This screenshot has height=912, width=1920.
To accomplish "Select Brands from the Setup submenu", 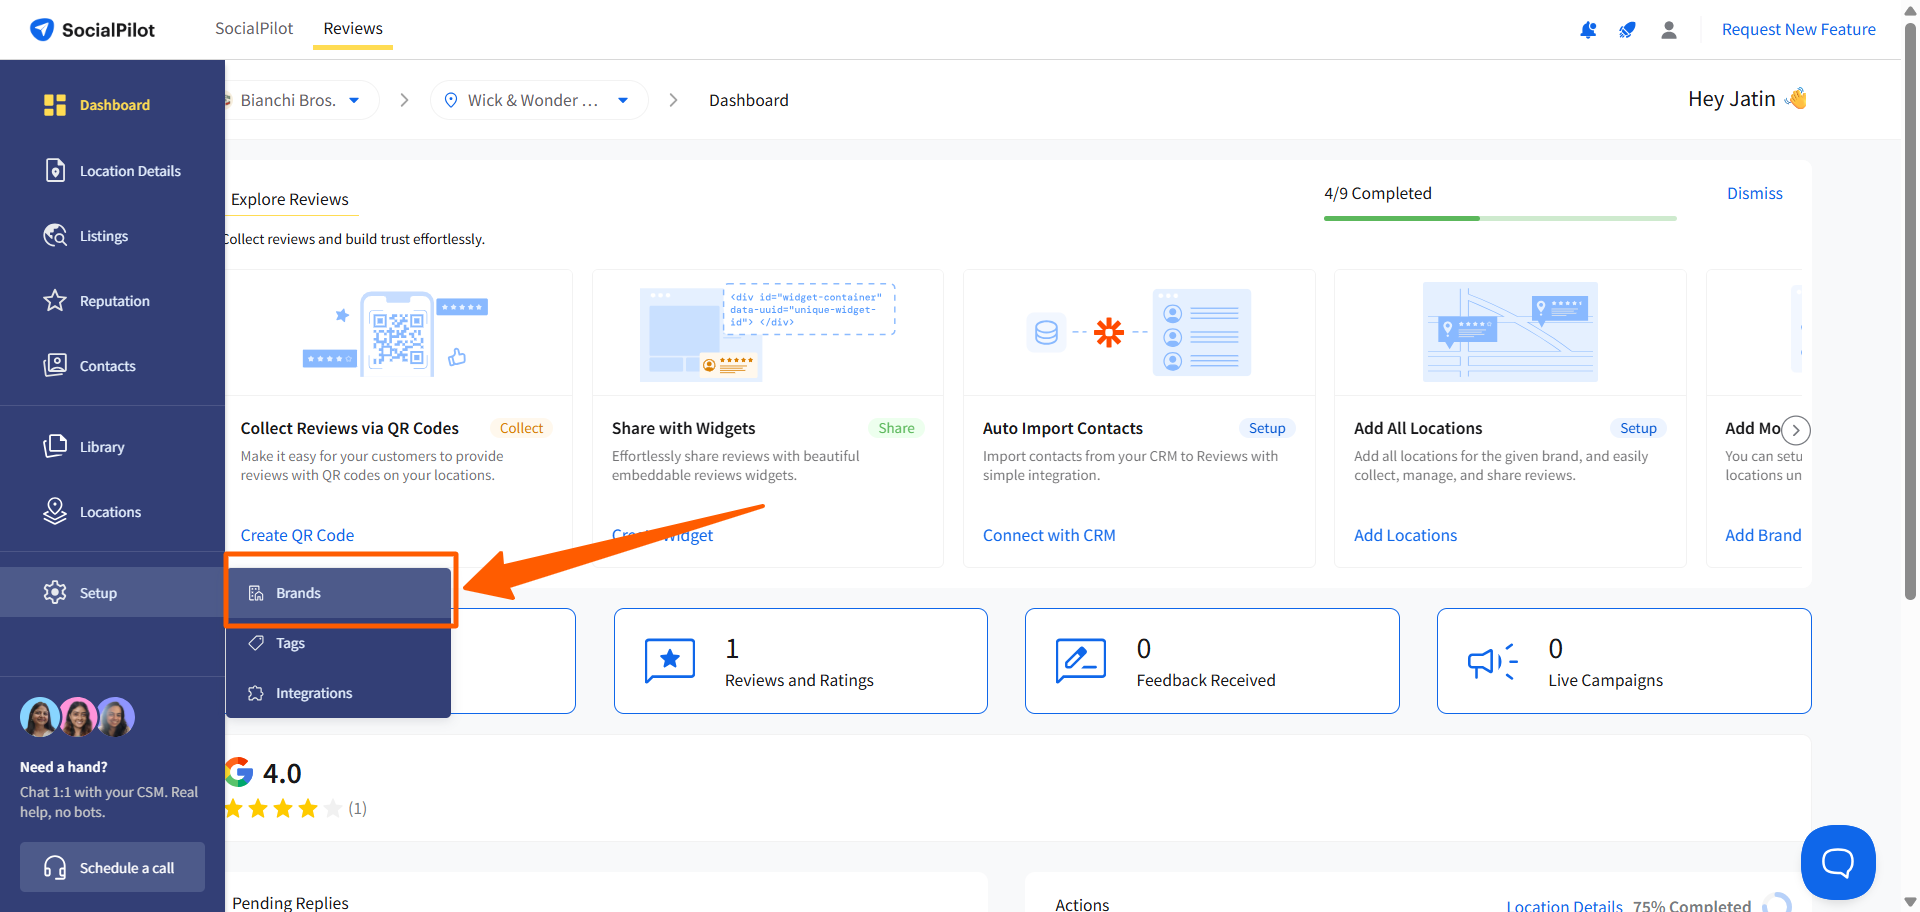I will tap(338, 593).
